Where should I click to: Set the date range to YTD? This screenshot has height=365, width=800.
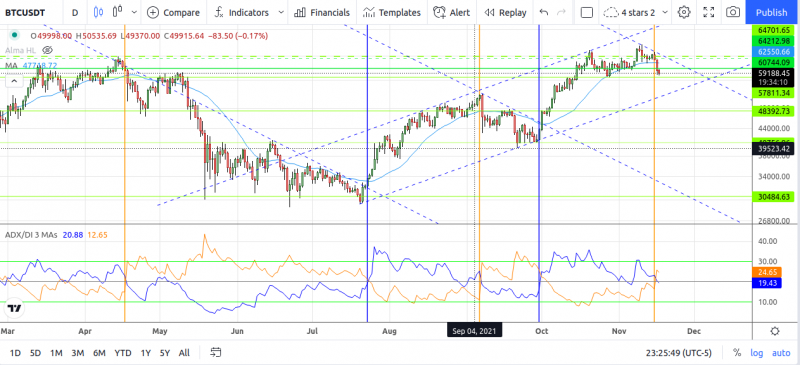tap(122, 353)
